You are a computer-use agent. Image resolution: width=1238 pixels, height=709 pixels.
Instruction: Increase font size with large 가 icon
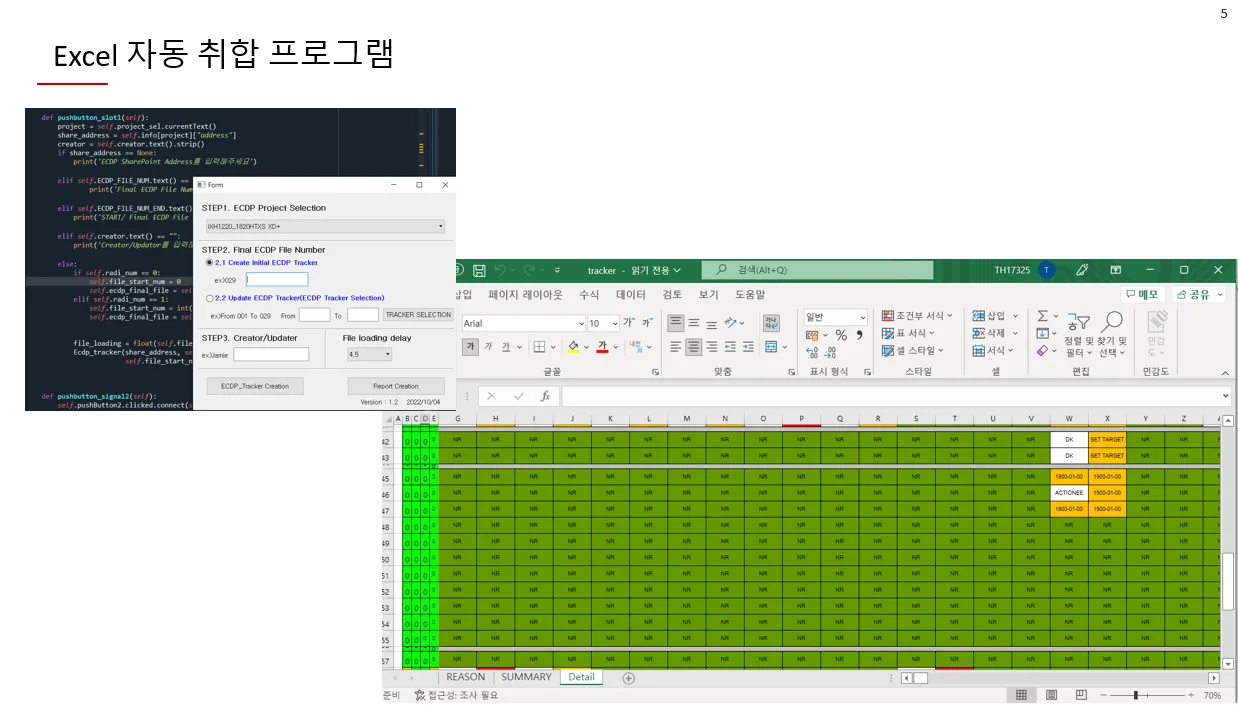pos(628,322)
